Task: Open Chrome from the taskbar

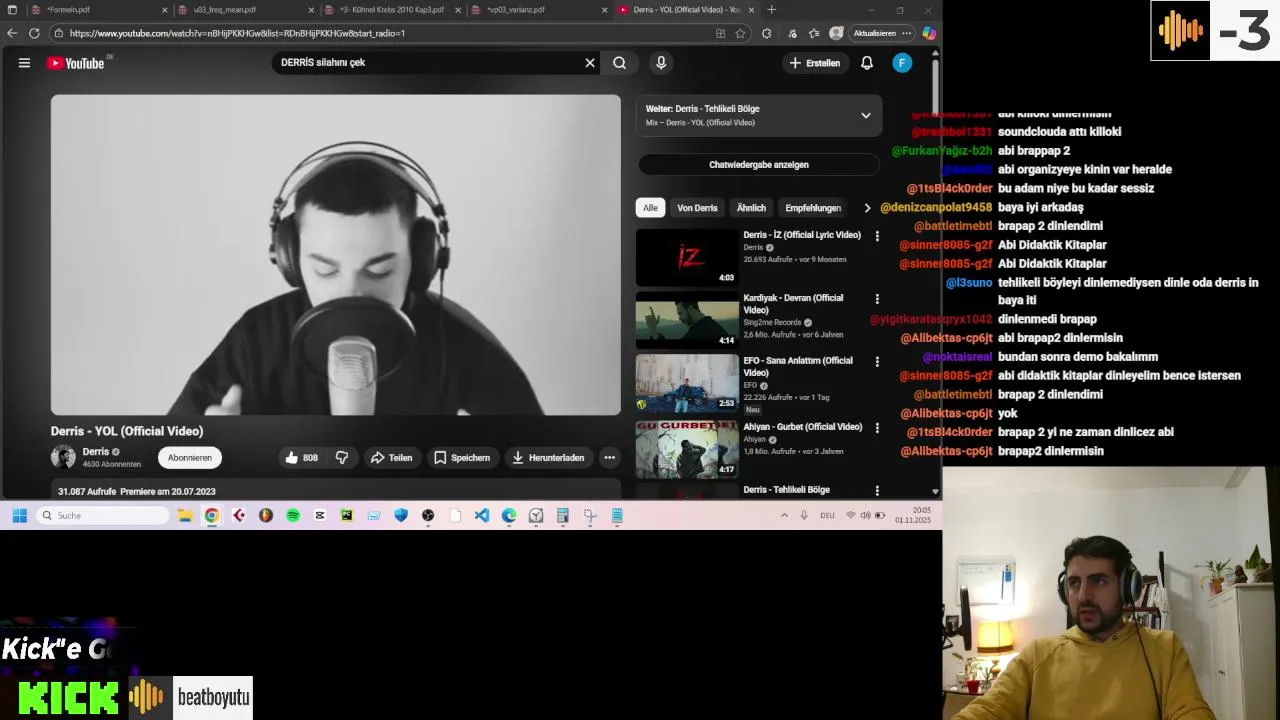Action: tap(212, 516)
